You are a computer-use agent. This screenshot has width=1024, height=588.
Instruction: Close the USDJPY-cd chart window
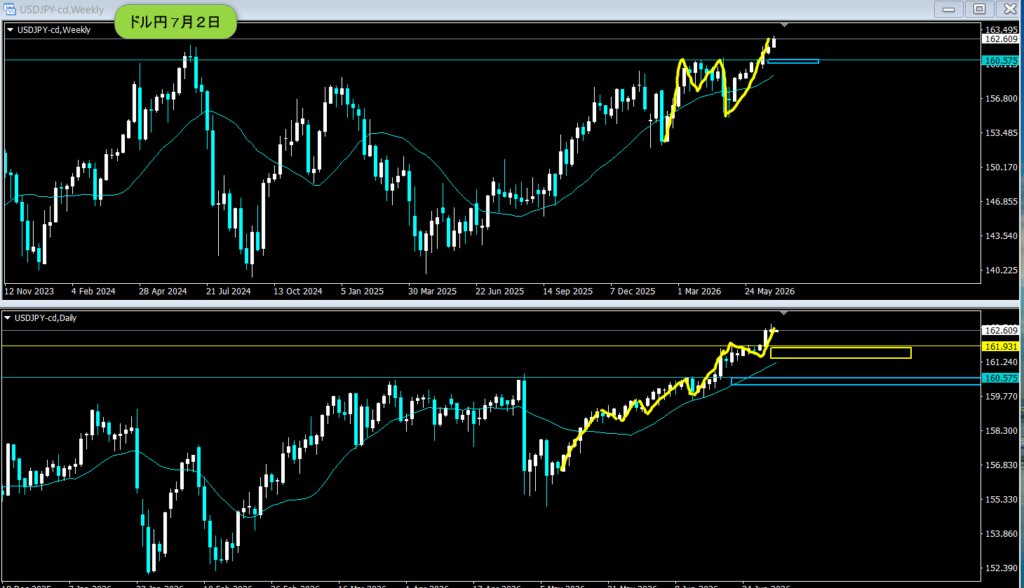click(x=1010, y=9)
